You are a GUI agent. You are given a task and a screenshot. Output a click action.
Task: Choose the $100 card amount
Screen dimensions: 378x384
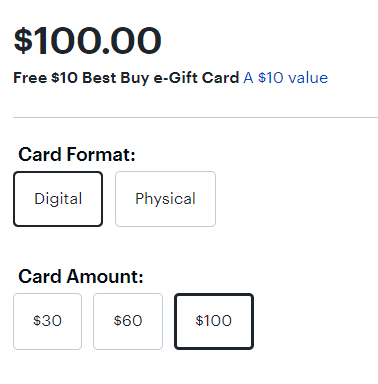point(214,321)
